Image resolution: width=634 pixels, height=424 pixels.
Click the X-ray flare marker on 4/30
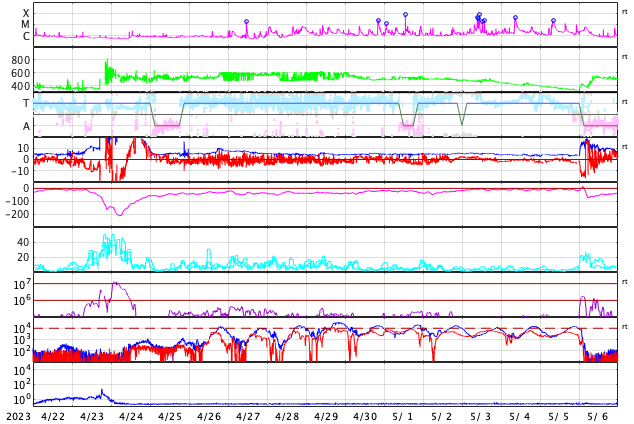tap(378, 20)
